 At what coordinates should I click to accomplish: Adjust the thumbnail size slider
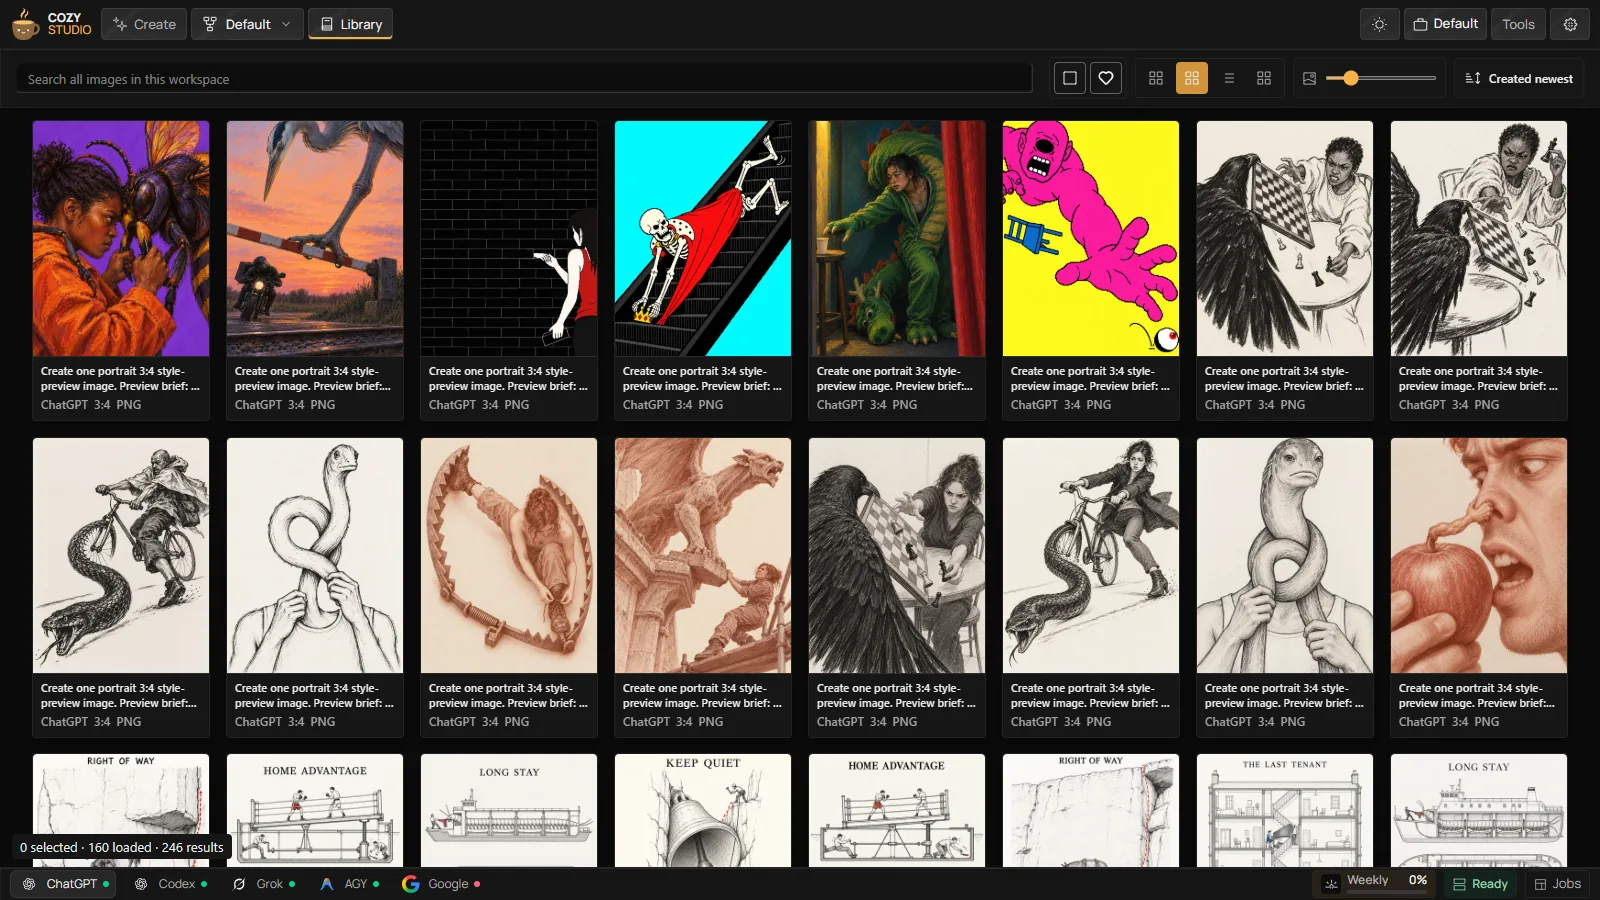pos(1381,78)
